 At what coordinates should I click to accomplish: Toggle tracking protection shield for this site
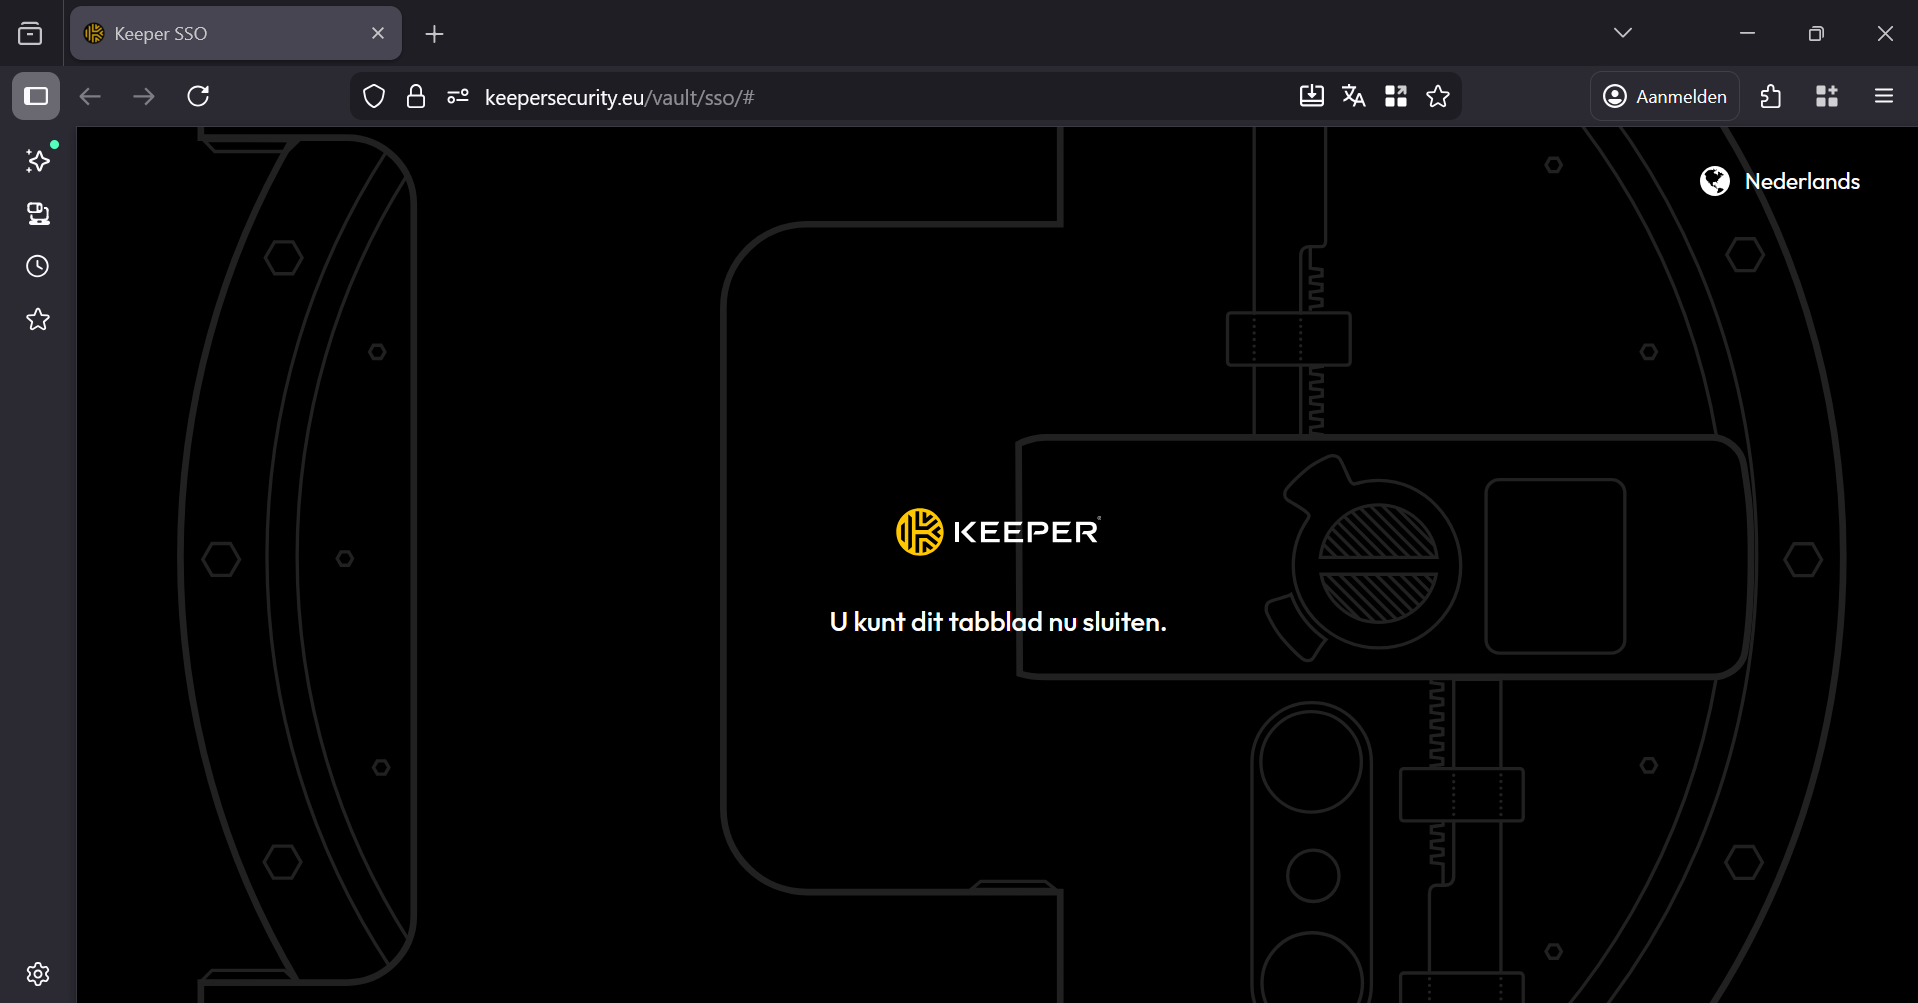pyautogui.click(x=373, y=96)
